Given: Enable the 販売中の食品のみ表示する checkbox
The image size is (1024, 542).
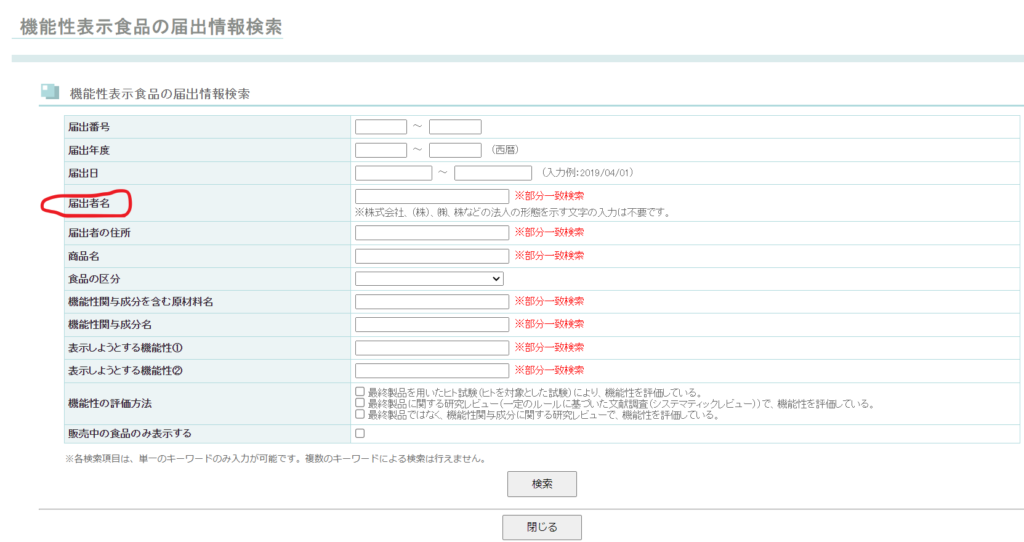Looking at the screenshot, I should (x=360, y=433).
